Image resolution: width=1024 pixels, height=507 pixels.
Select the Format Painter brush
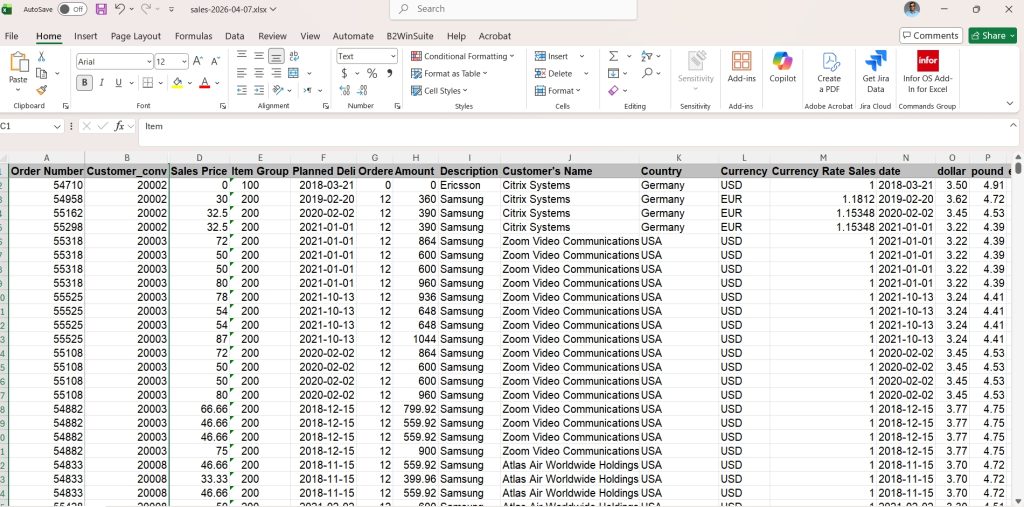(x=41, y=90)
